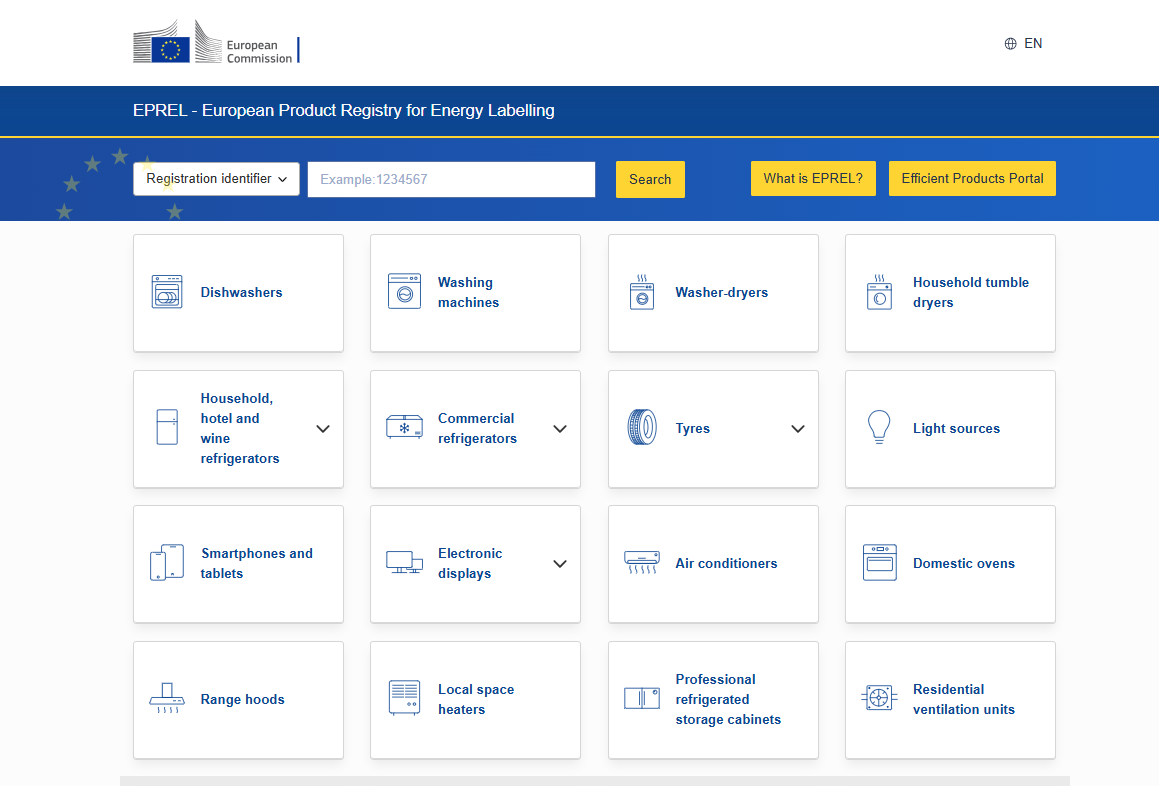Click the Professional refrigerated storage cabinets icon
Viewport: 1159px width, 786px height.
[x=642, y=698]
